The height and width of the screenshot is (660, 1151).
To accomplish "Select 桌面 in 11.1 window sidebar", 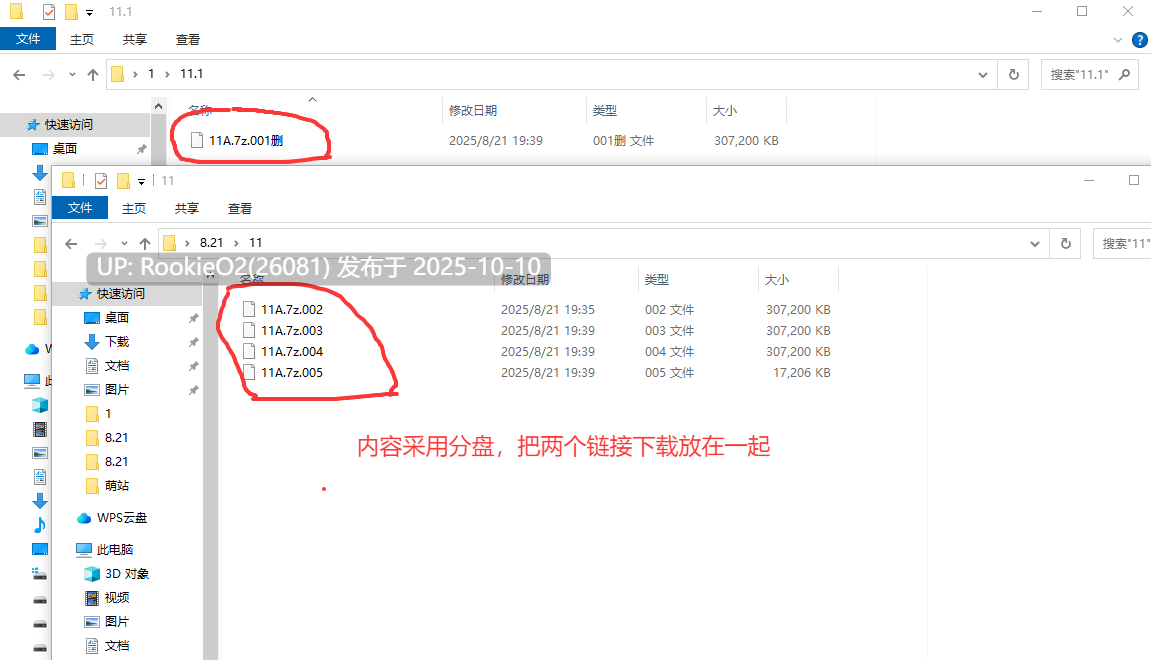I will point(65,148).
